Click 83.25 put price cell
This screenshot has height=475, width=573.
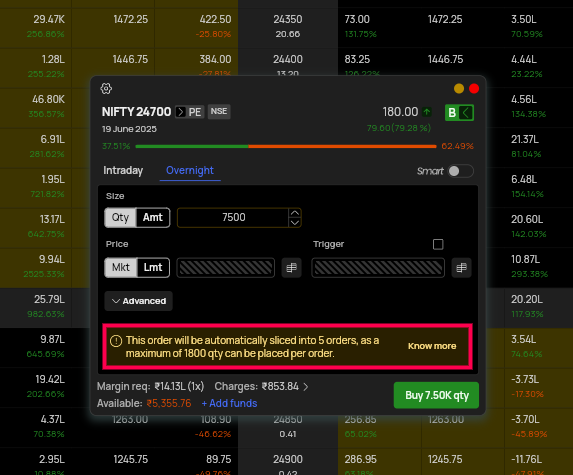357,59
